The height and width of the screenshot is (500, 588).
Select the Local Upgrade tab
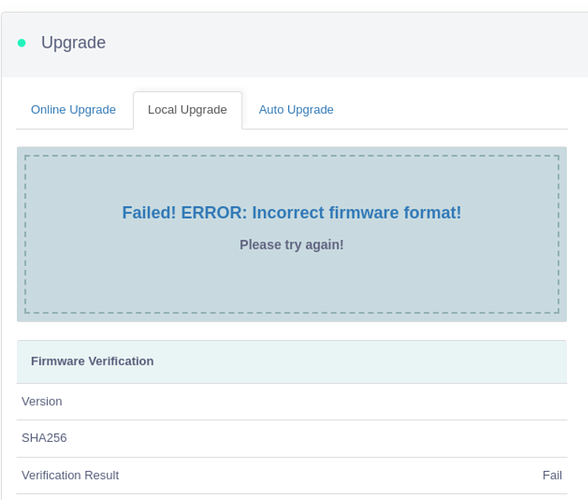(x=188, y=110)
